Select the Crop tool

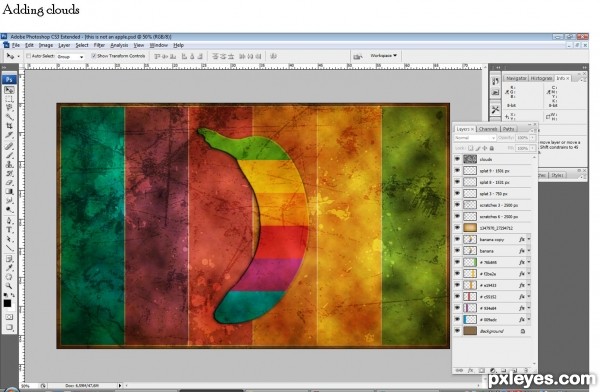[x=9, y=126]
